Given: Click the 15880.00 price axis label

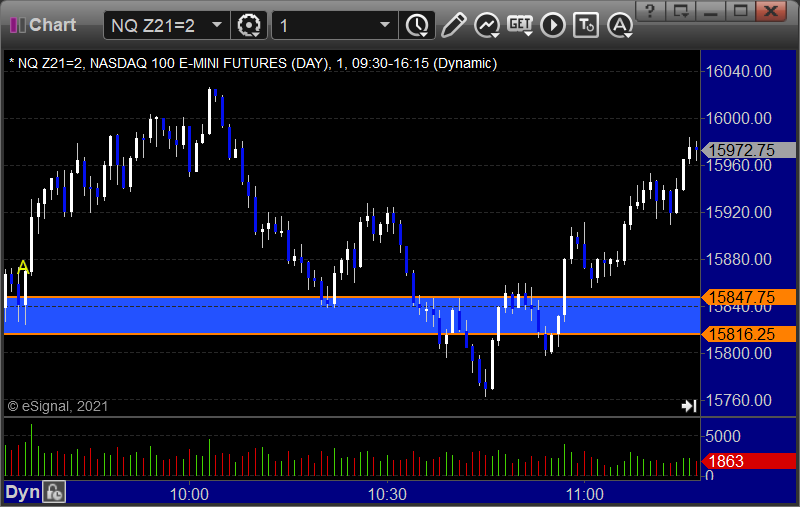Looking at the screenshot, I should pyautogui.click(x=738, y=259).
